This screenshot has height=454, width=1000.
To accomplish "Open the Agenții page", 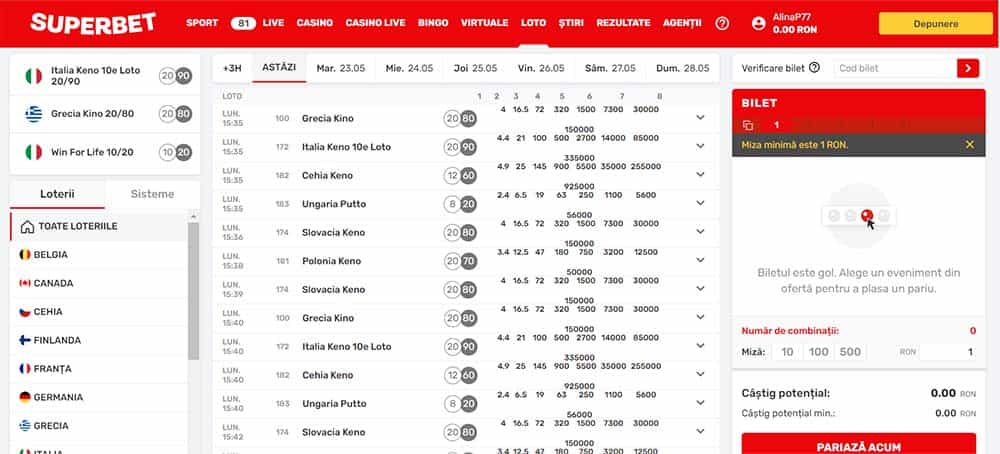I will (x=682, y=23).
